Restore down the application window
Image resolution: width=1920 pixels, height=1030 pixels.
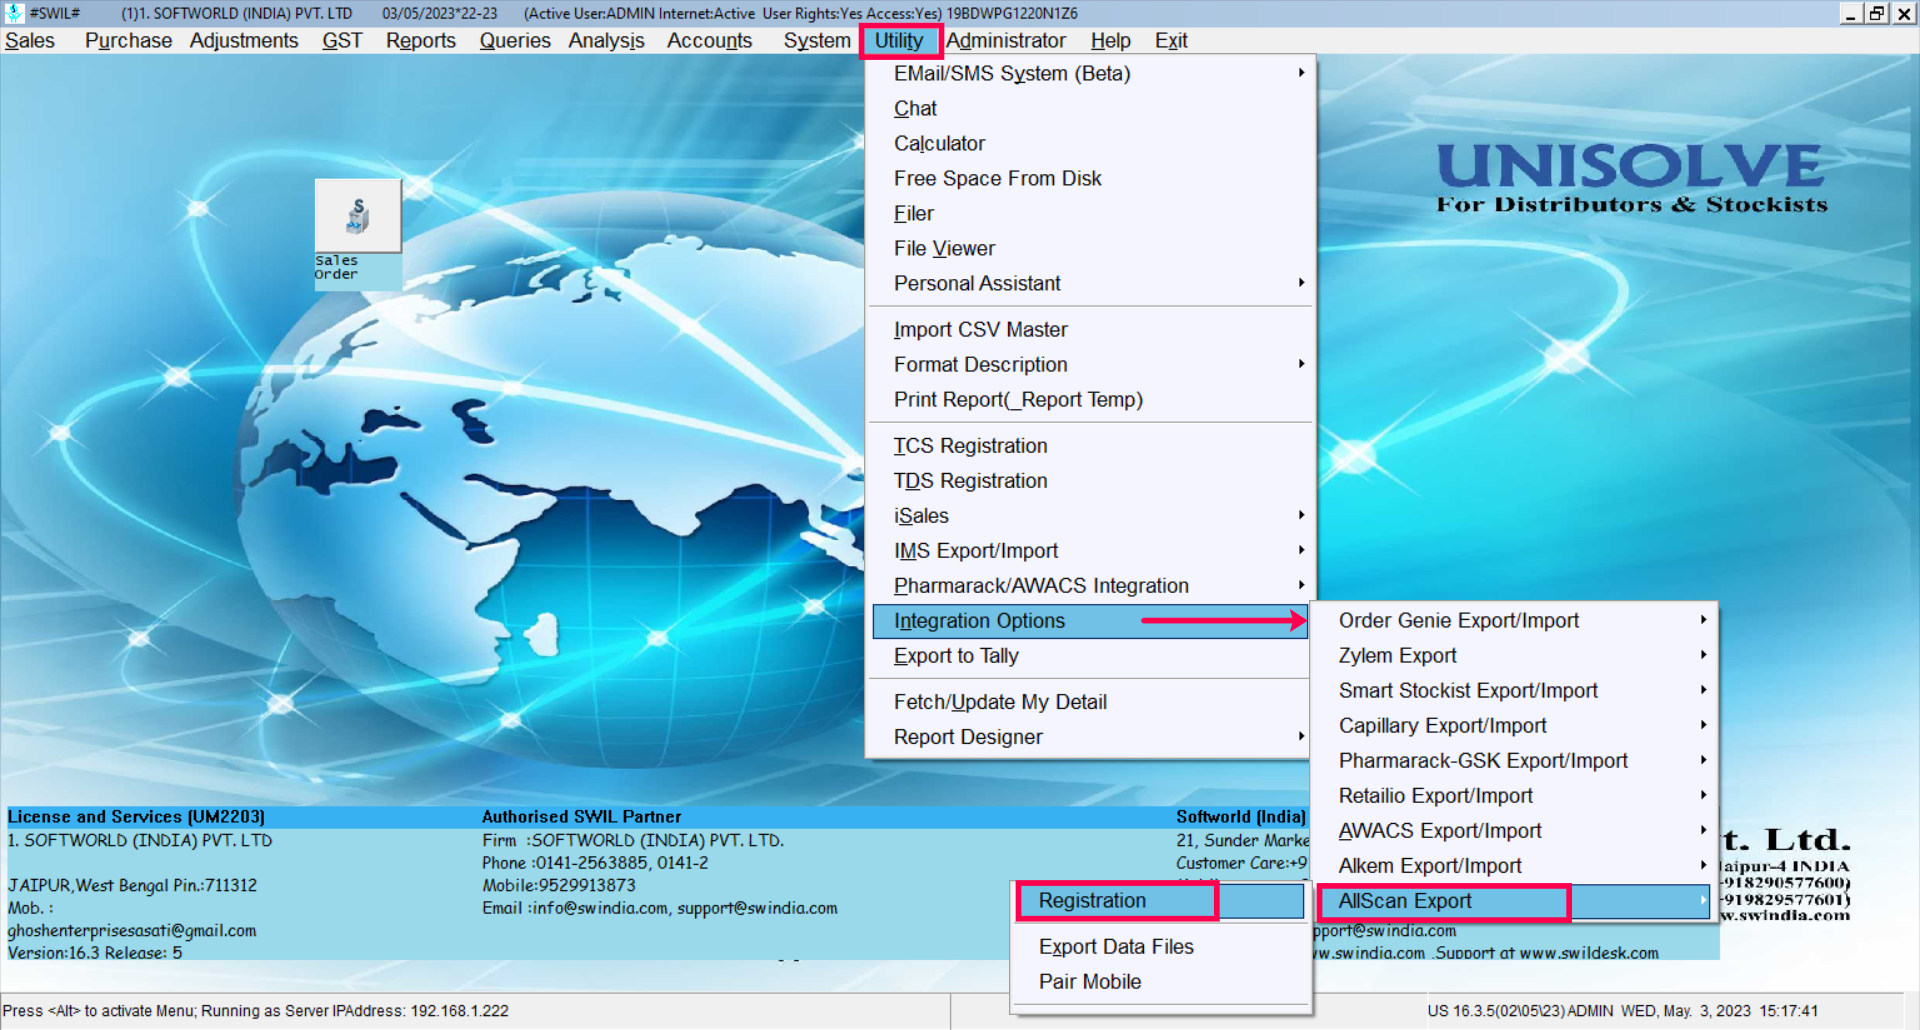[1877, 13]
